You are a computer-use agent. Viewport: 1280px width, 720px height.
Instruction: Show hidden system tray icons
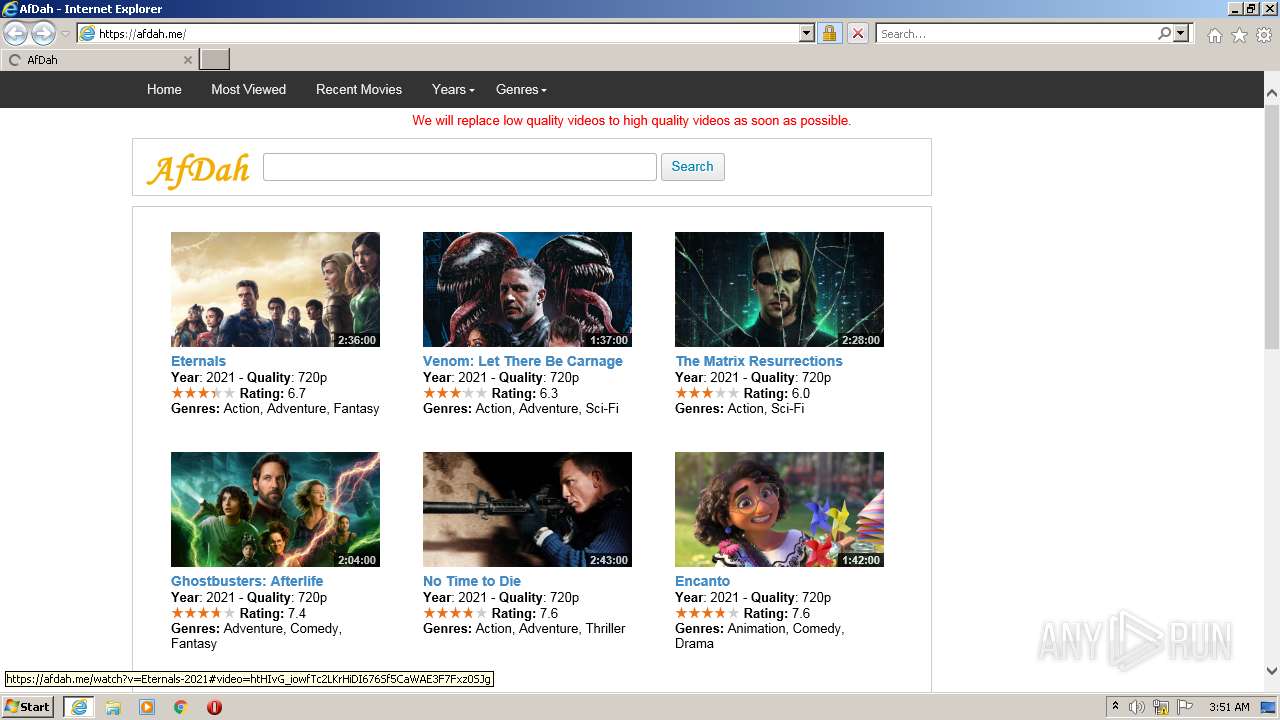(x=1115, y=707)
